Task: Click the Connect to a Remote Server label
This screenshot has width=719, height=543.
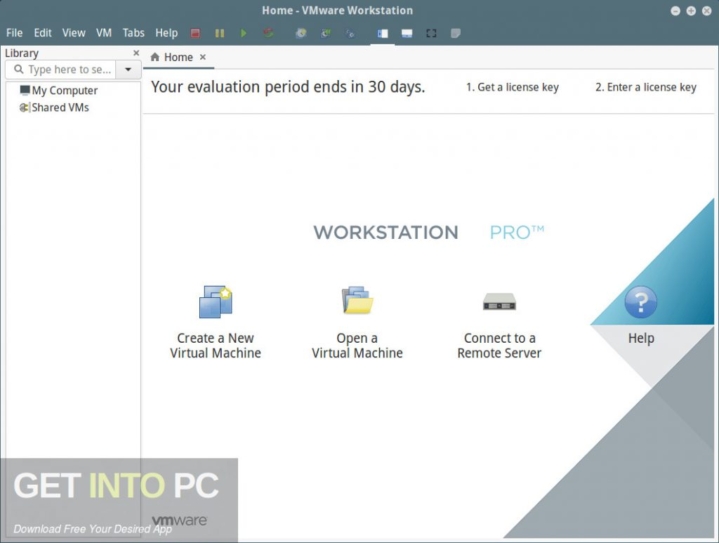Action: click(499, 345)
